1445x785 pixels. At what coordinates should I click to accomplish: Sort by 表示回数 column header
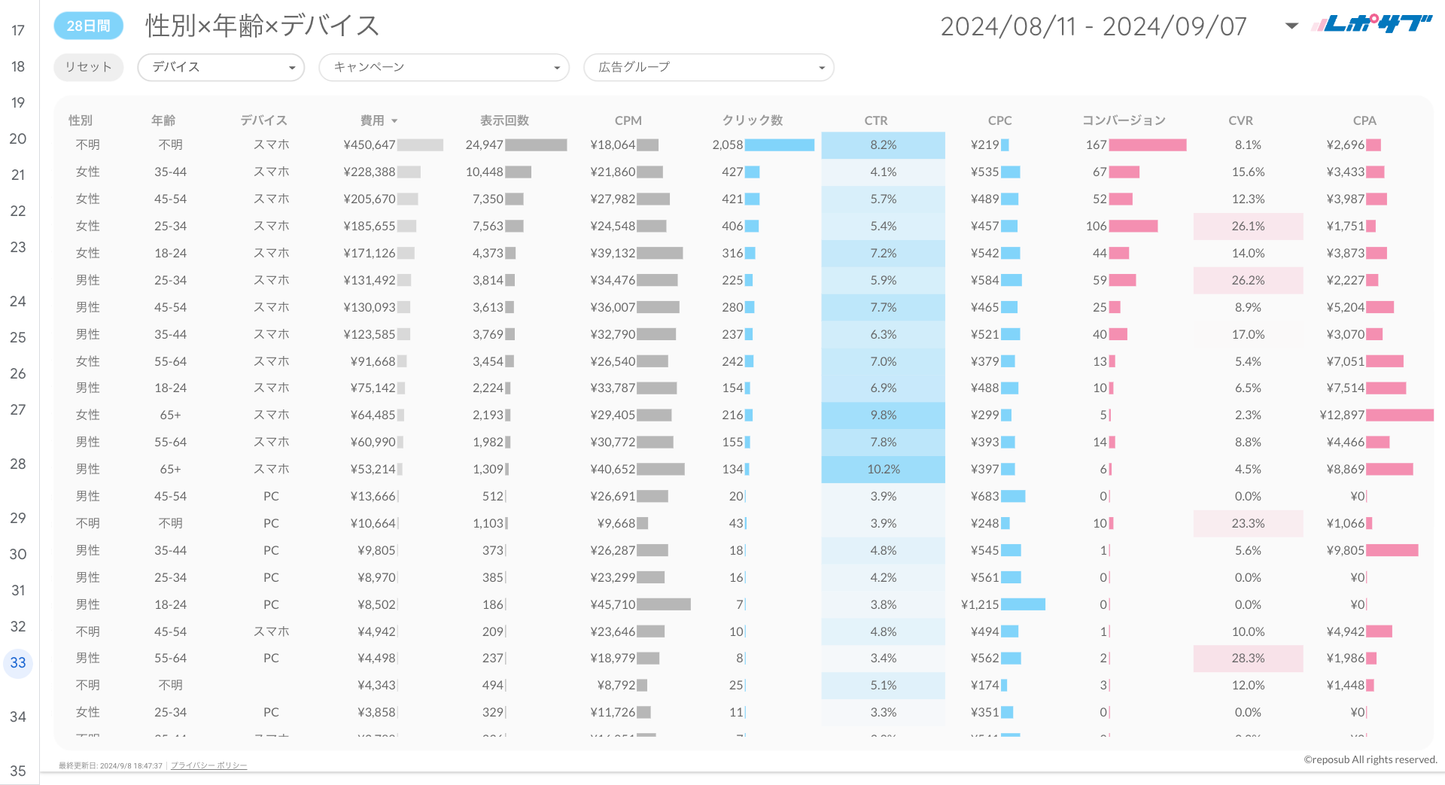pos(504,120)
